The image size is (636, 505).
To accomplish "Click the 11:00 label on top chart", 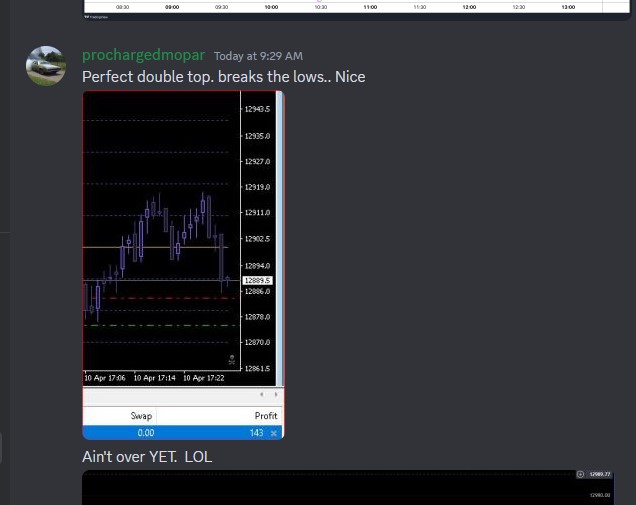I will tap(370, 7).
